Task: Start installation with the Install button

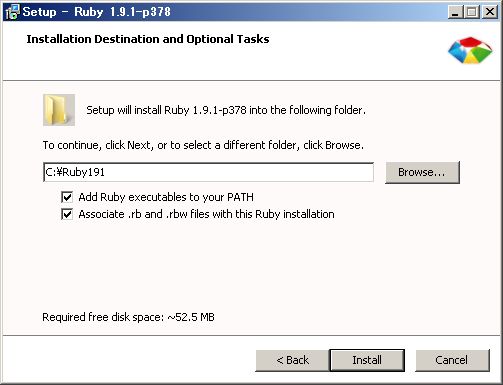Action: click(367, 360)
